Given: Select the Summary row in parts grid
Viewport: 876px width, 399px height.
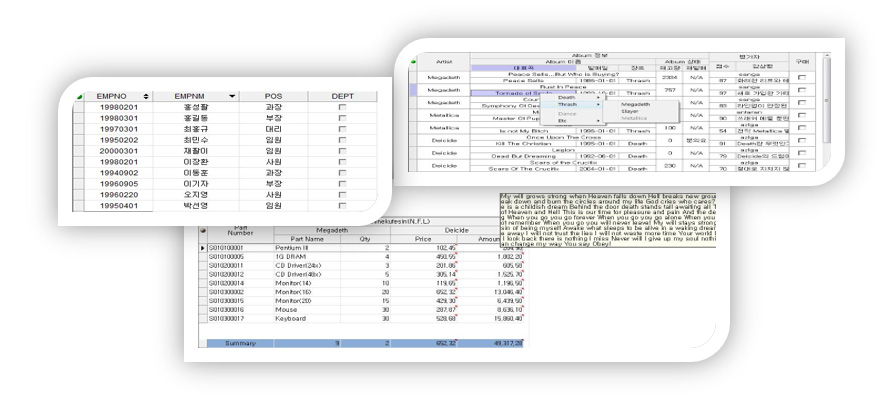Looking at the screenshot, I should 365,343.
